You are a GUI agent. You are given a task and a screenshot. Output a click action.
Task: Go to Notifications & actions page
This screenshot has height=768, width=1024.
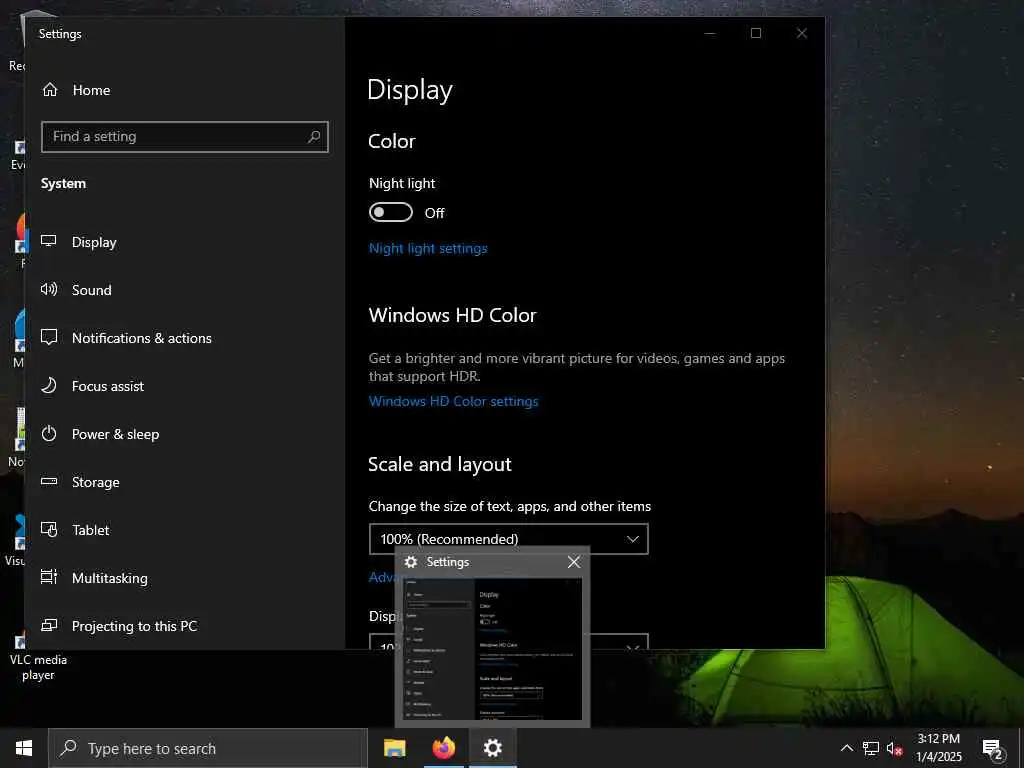tap(142, 338)
